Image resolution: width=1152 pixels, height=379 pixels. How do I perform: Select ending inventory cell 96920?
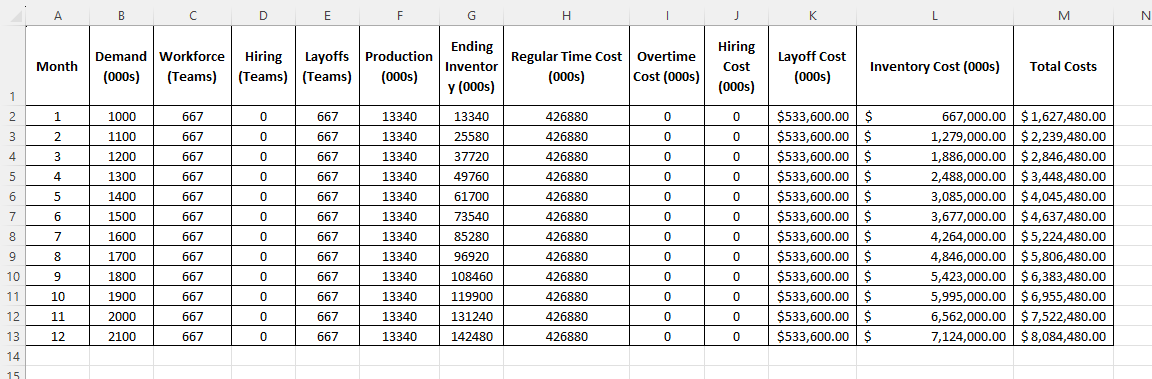(471, 256)
